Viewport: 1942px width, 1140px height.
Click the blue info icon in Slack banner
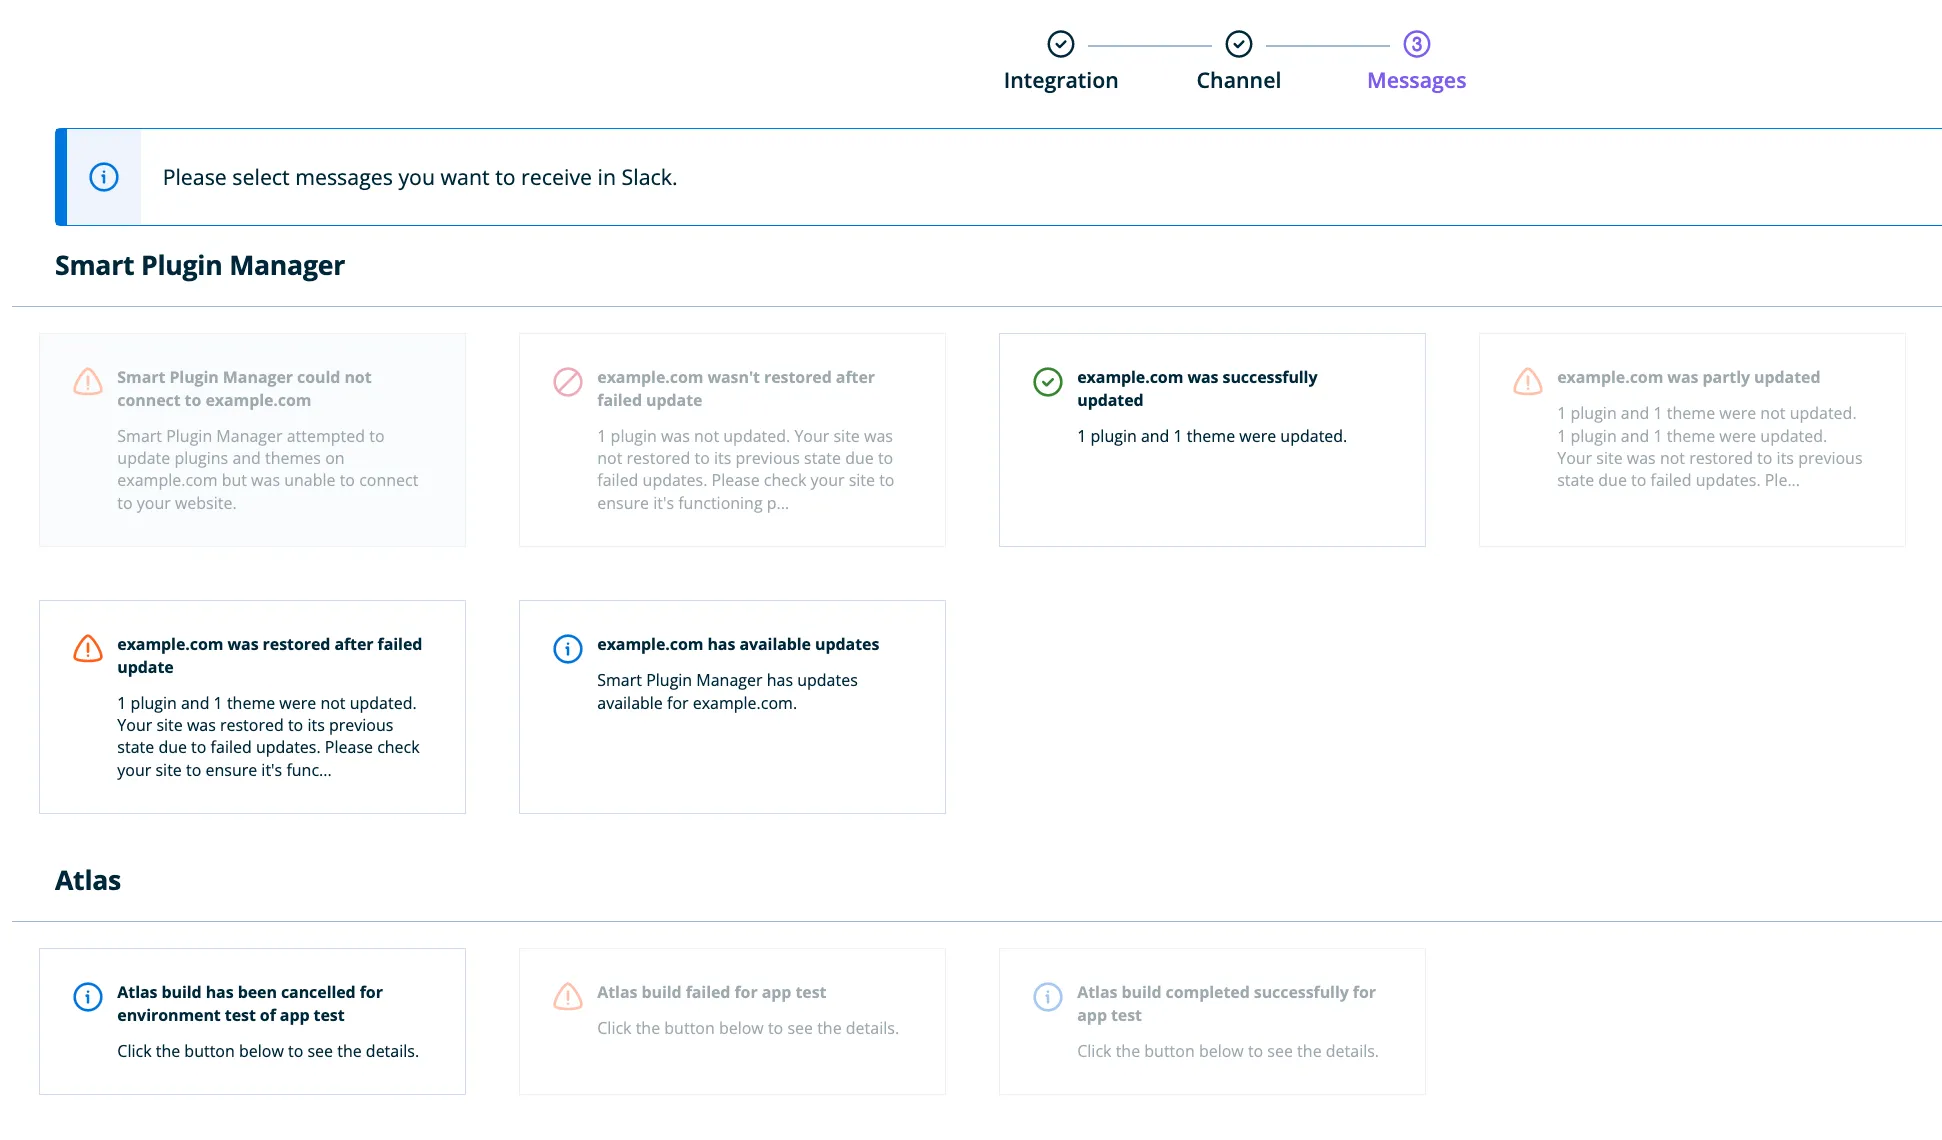[x=104, y=177]
